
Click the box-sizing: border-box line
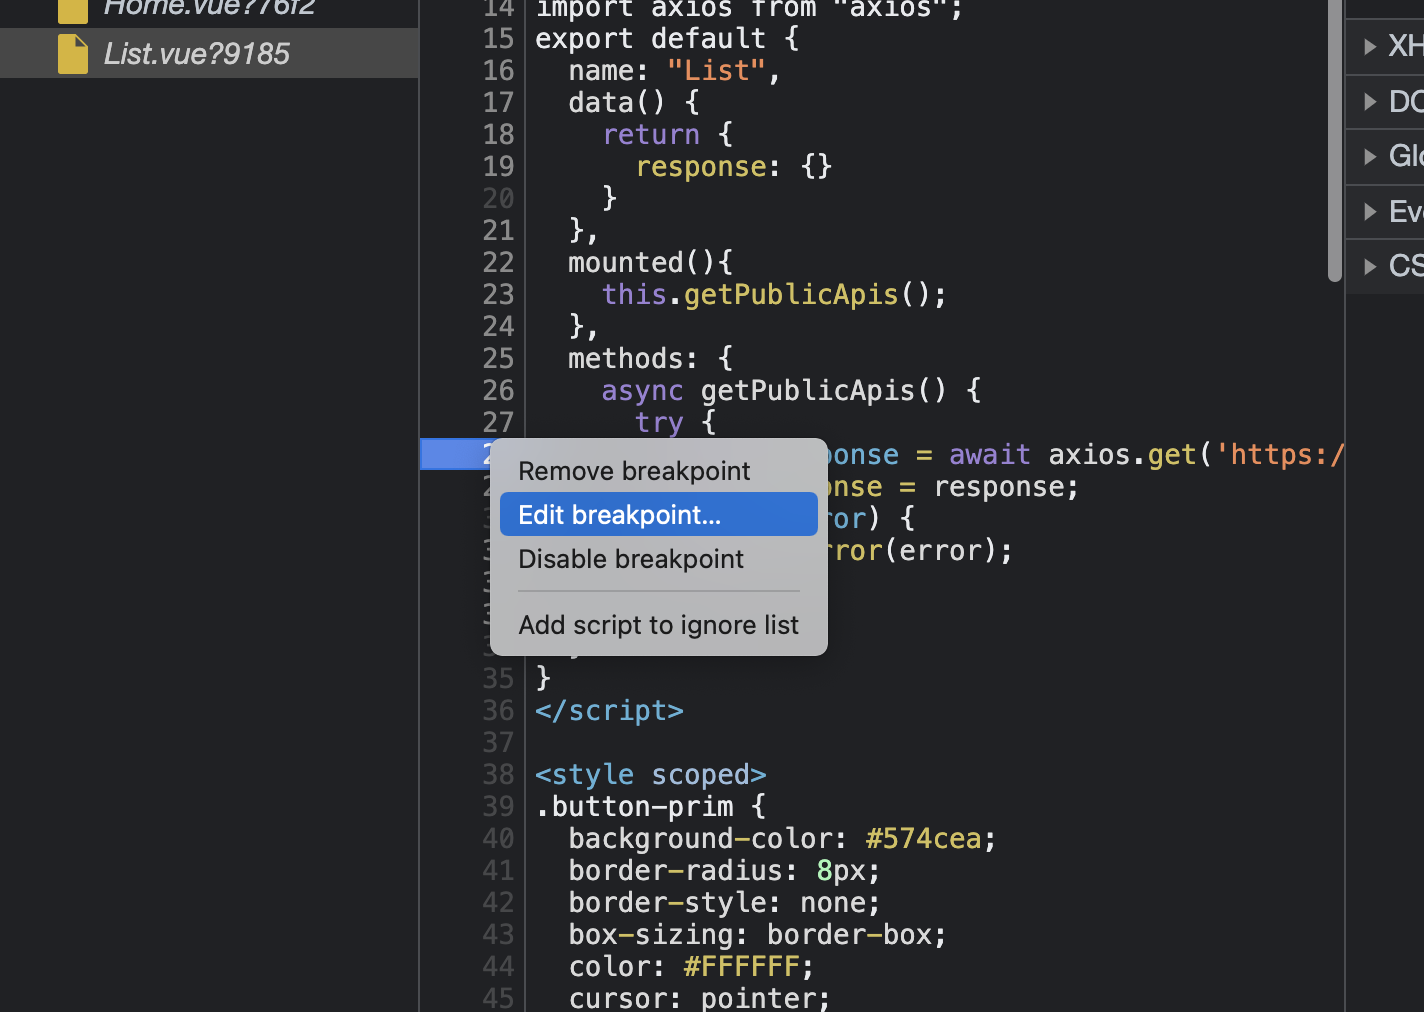click(757, 934)
